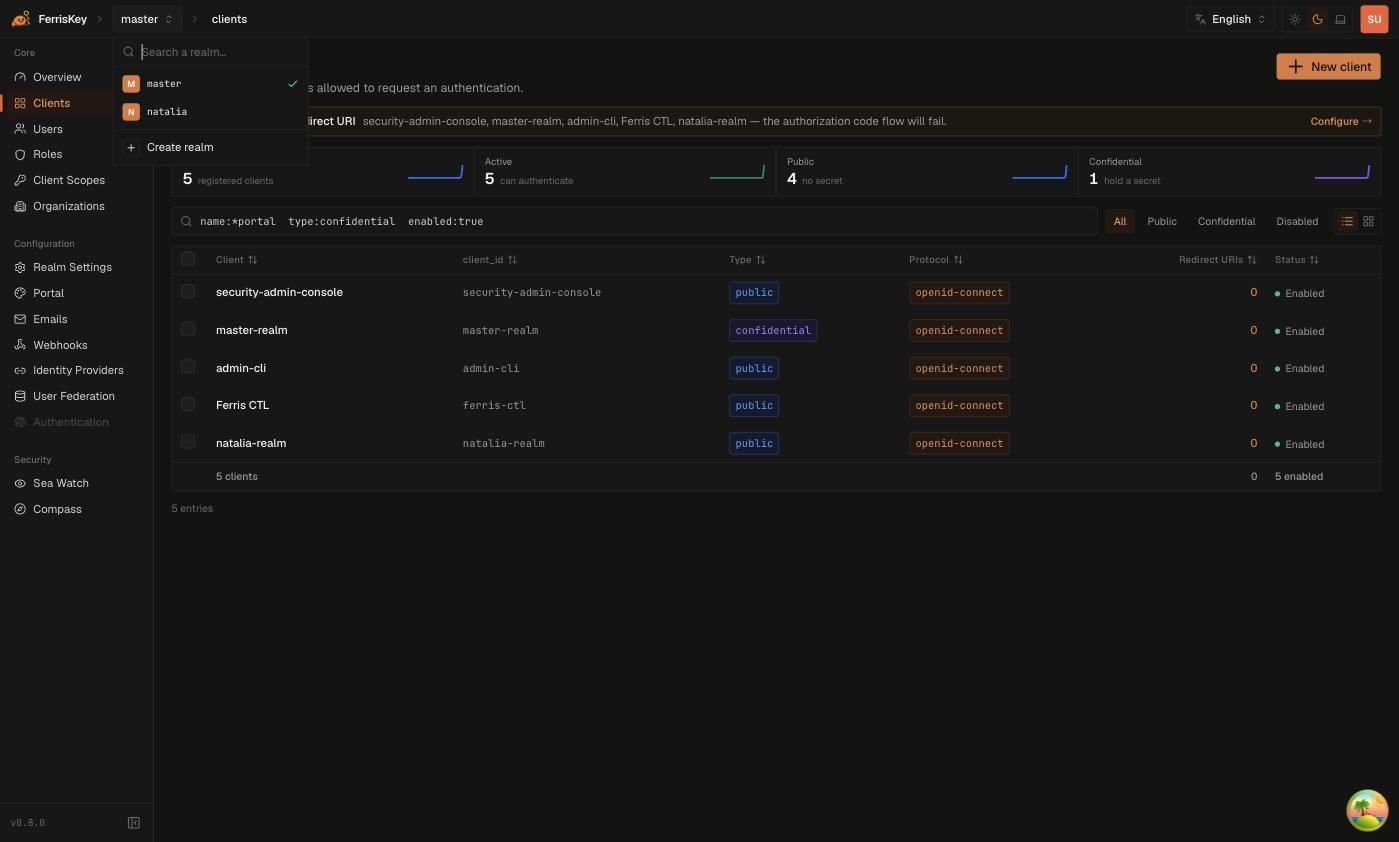The image size is (1399, 842).
Task: Sort by client_id column header
Action: click(x=490, y=260)
